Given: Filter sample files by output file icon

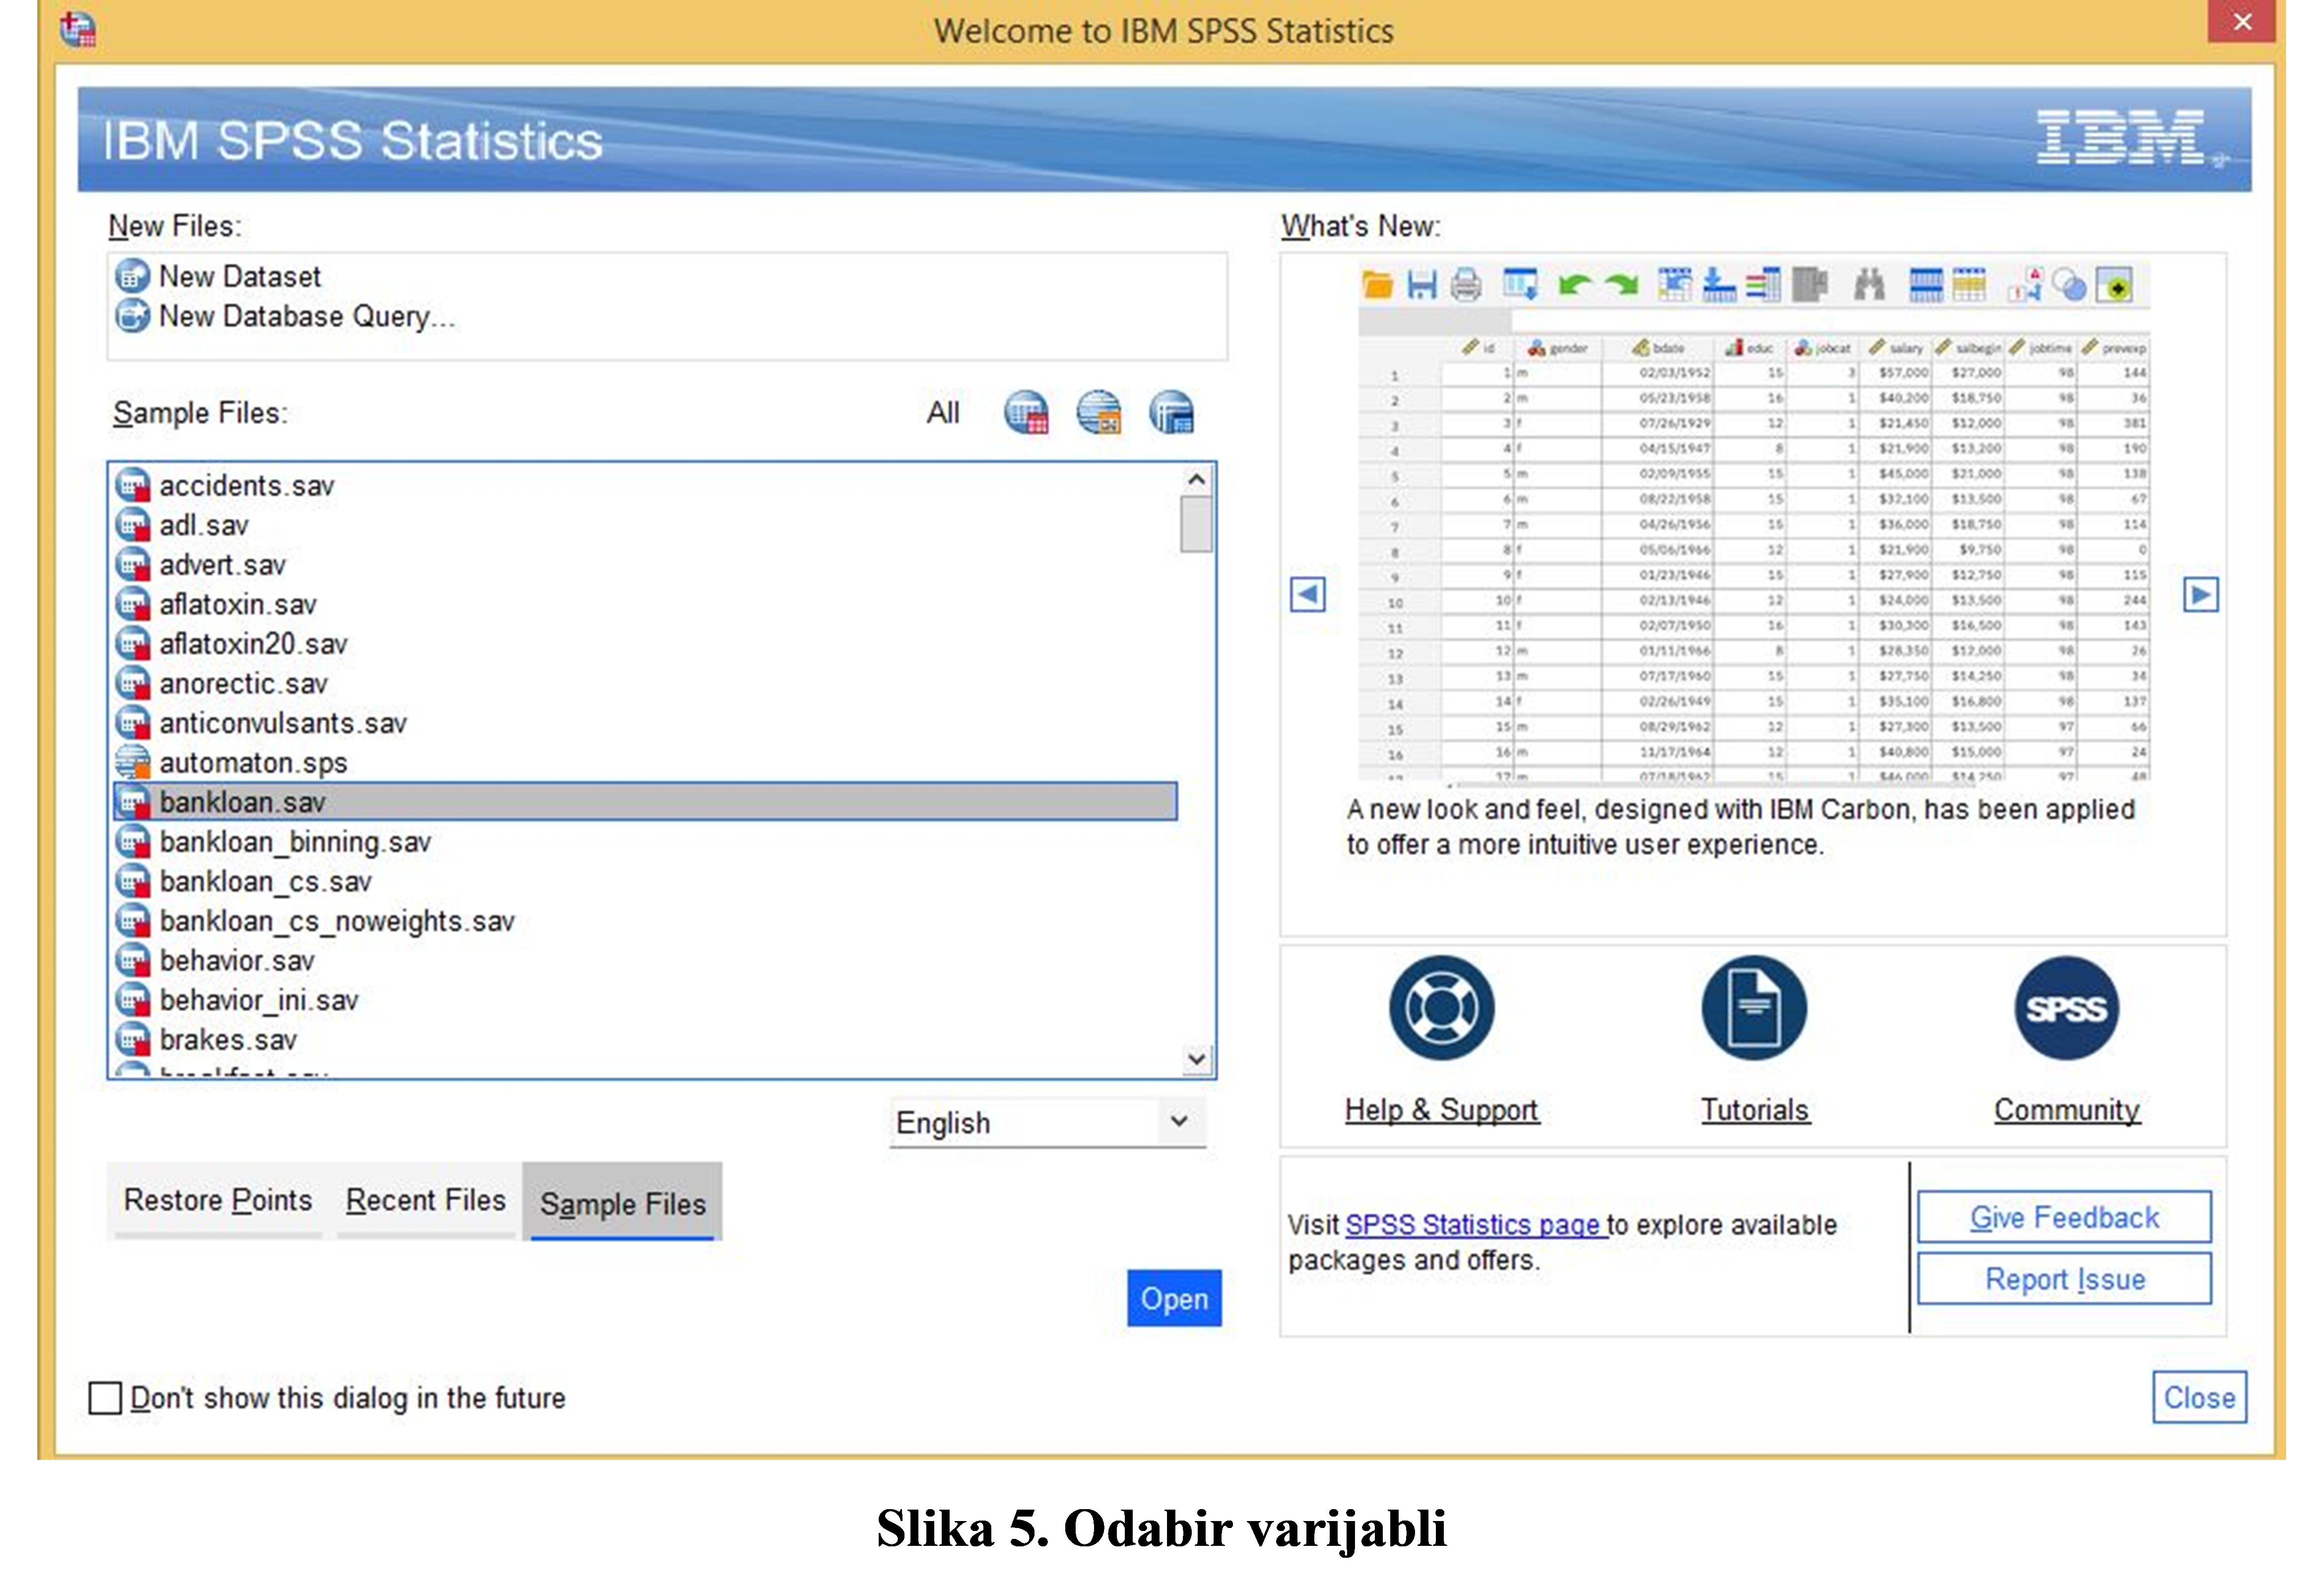Looking at the screenshot, I should 1171,412.
